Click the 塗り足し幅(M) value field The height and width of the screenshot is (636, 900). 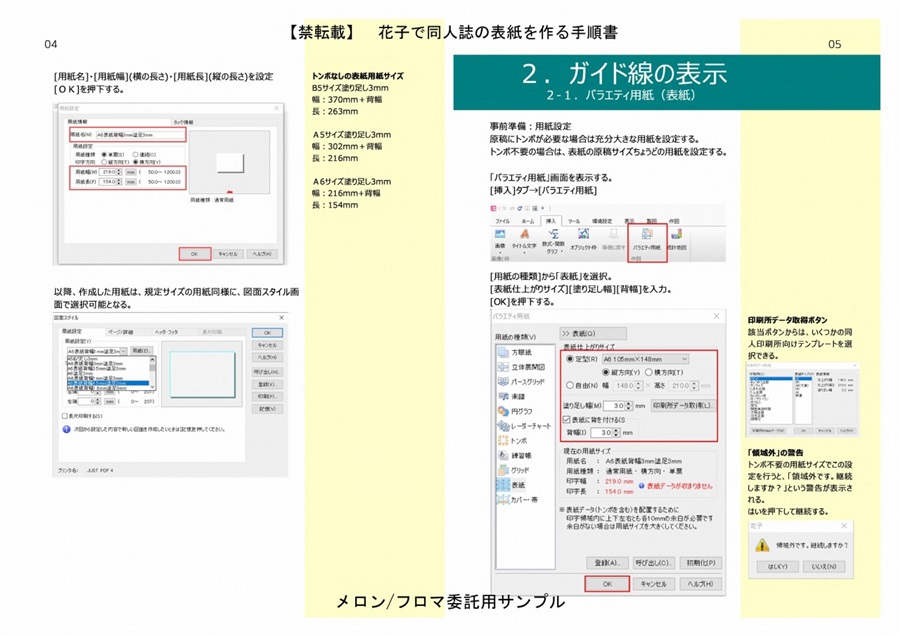[x=614, y=405]
